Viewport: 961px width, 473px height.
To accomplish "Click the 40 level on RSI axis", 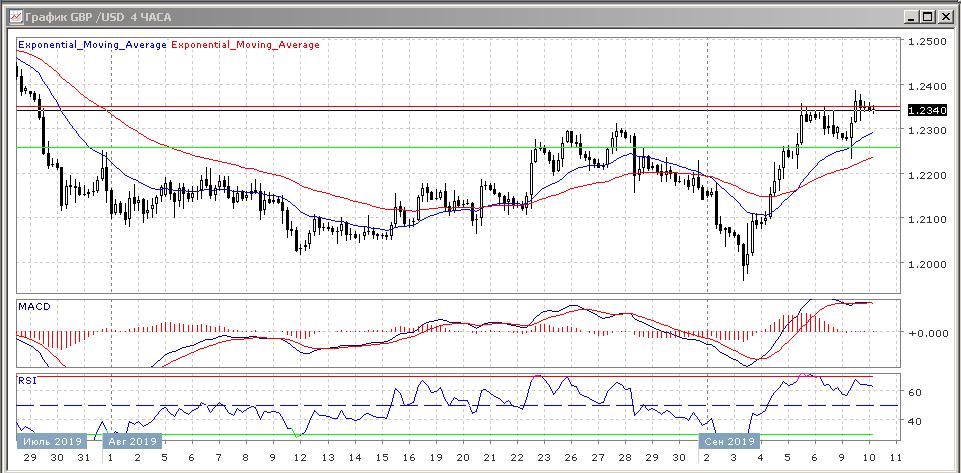I will coord(914,422).
